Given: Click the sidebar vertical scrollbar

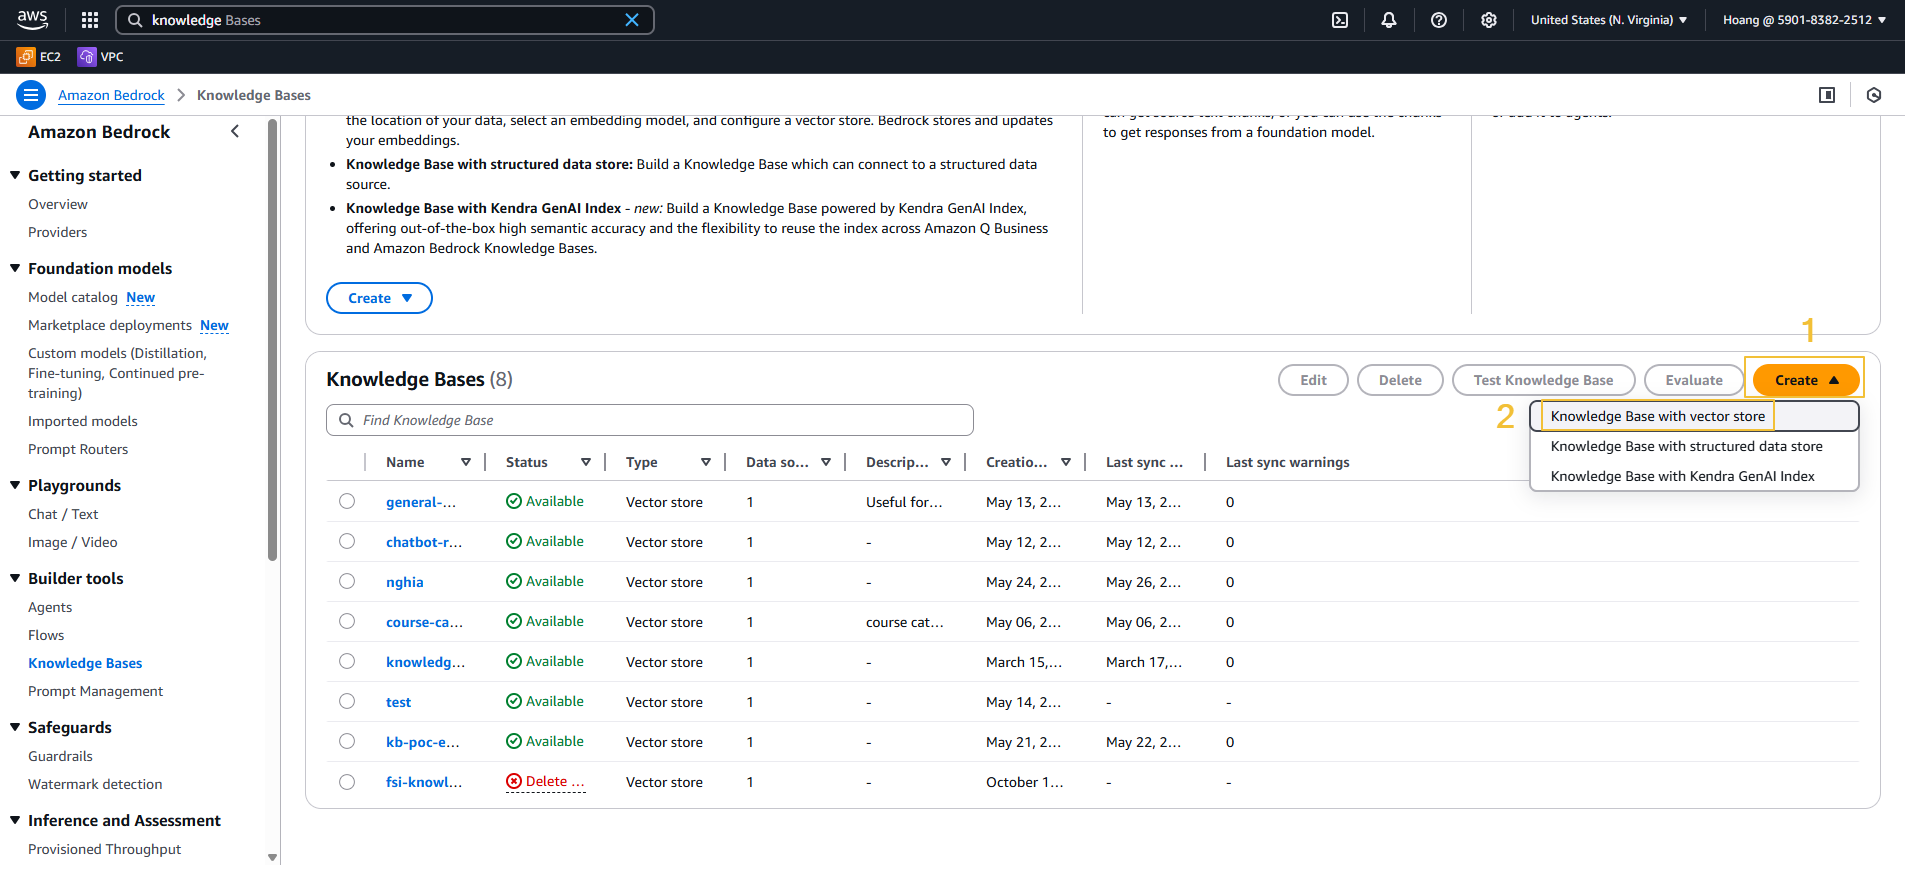Looking at the screenshot, I should 272,340.
